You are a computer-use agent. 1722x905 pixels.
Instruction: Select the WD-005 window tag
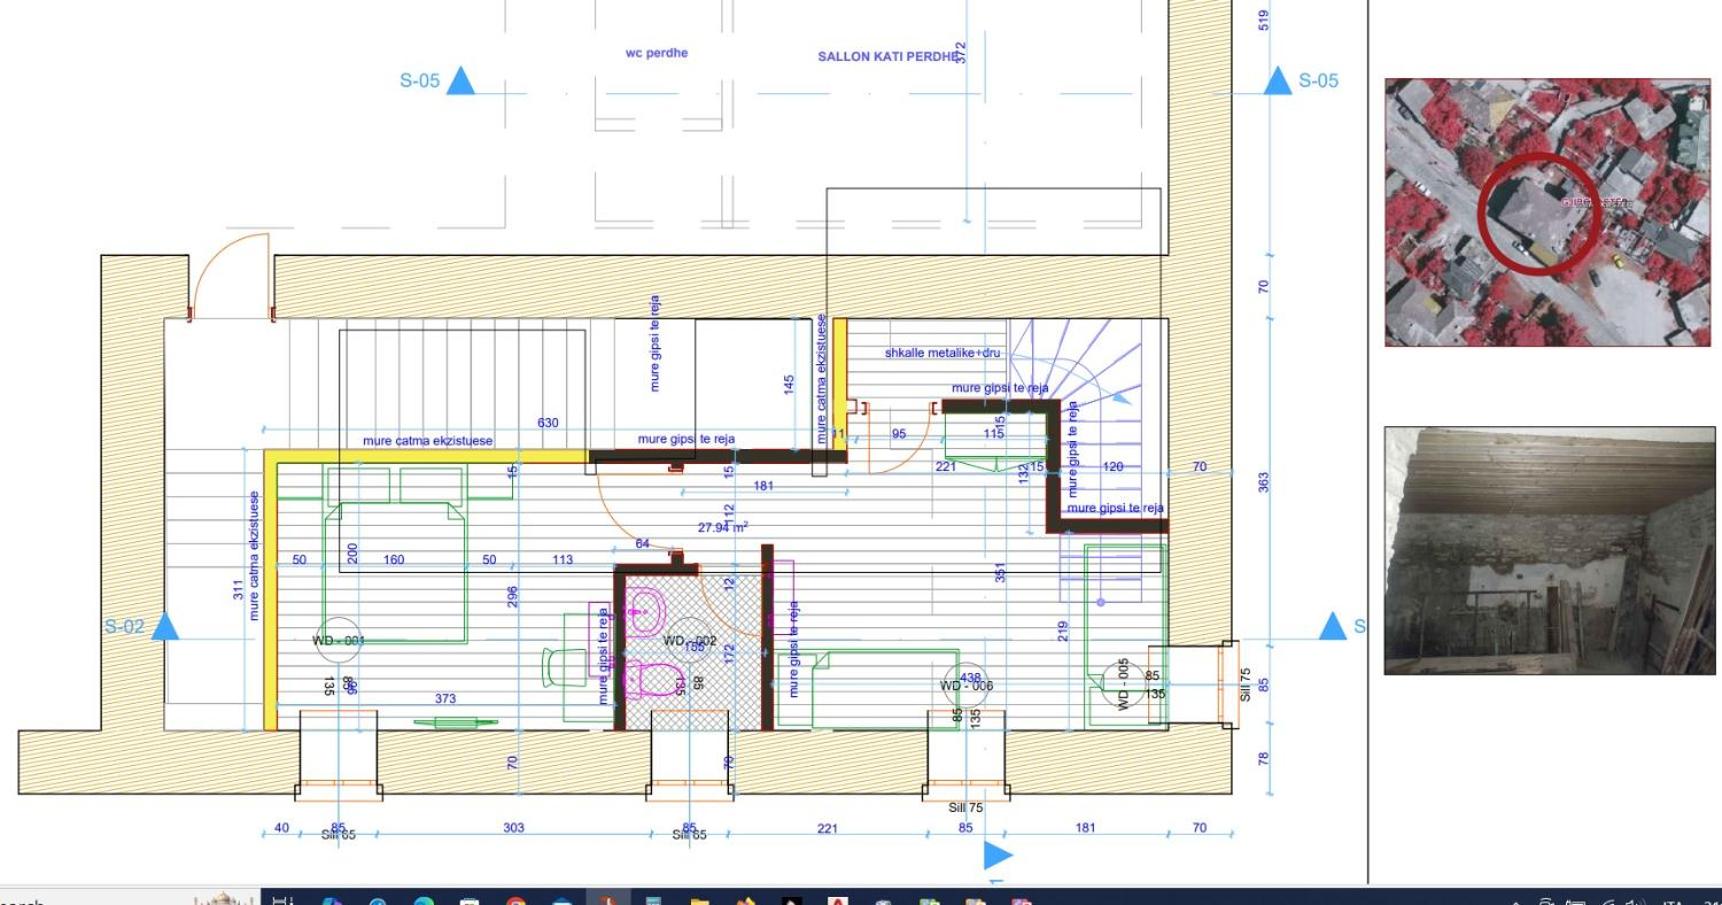click(x=1123, y=684)
